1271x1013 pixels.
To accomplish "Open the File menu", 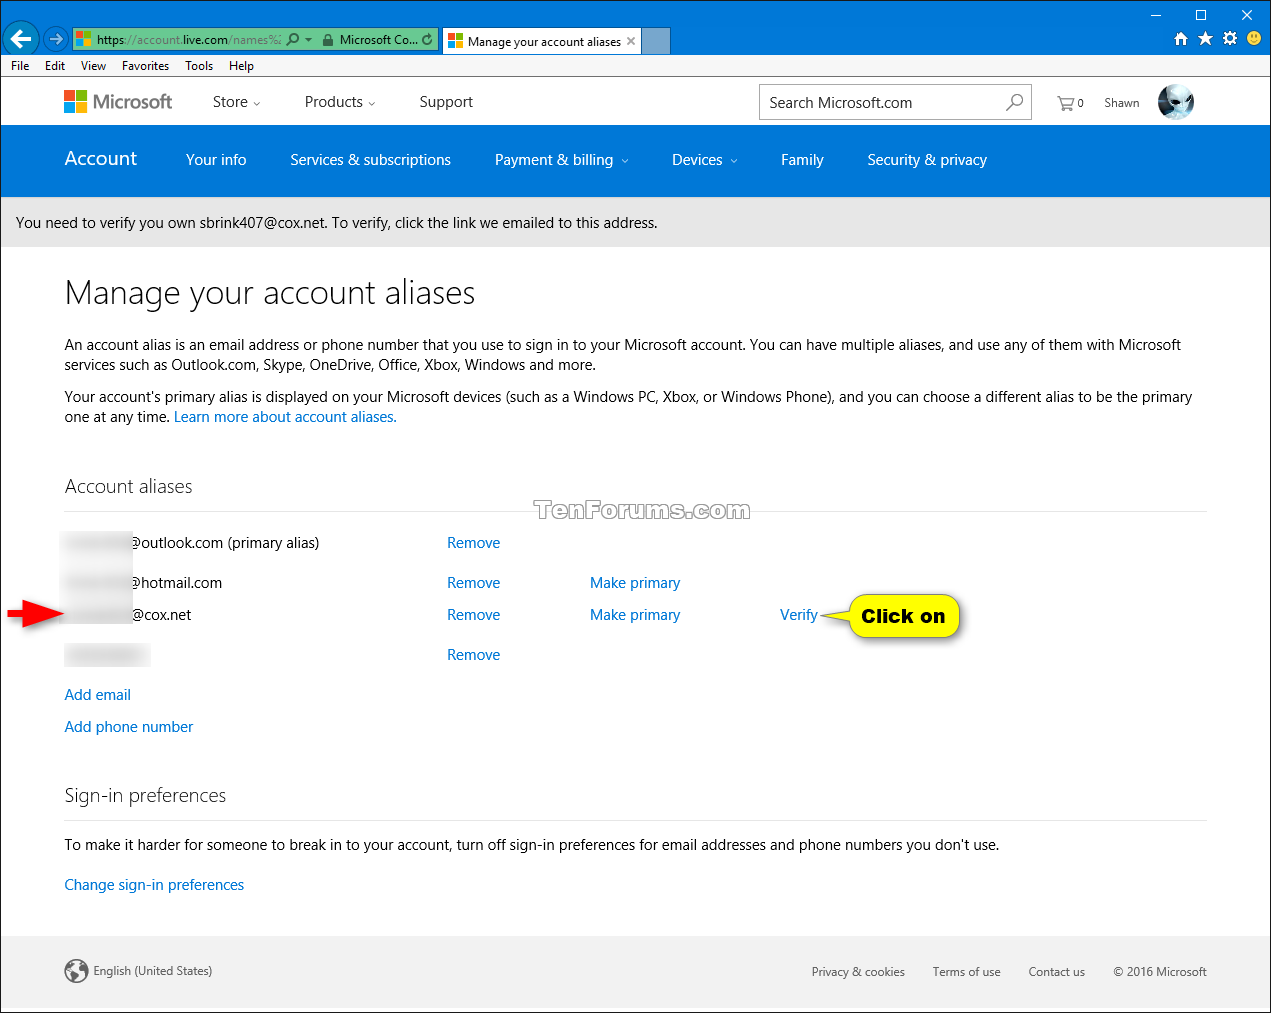I will click(20, 66).
